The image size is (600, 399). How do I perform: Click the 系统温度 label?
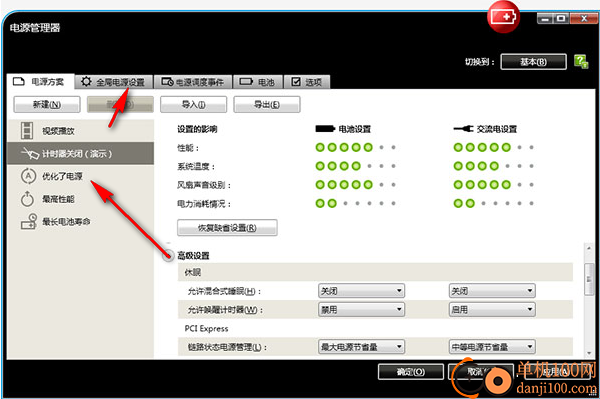(x=196, y=166)
